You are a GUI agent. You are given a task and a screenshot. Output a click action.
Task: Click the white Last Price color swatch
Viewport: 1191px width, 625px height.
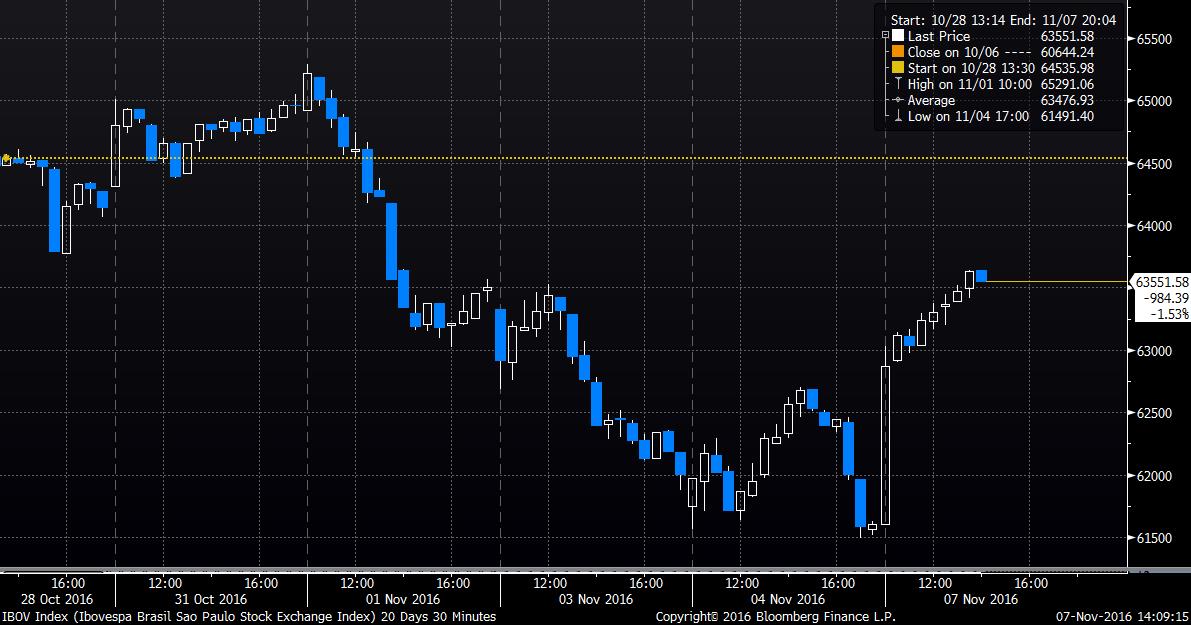pos(898,37)
